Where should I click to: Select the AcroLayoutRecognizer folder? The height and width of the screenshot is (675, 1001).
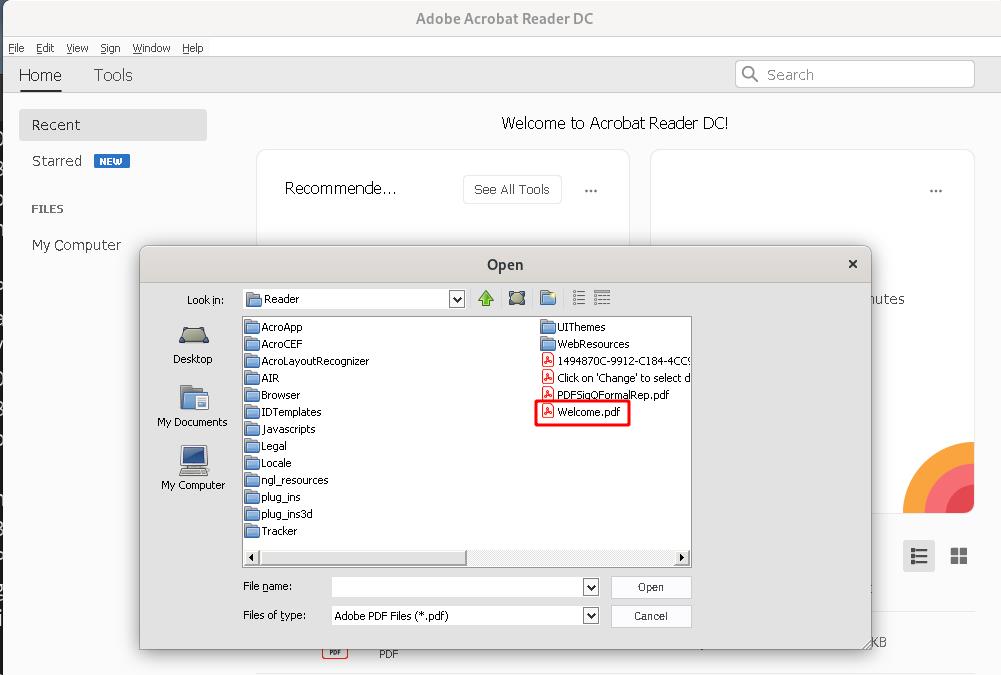coord(307,361)
